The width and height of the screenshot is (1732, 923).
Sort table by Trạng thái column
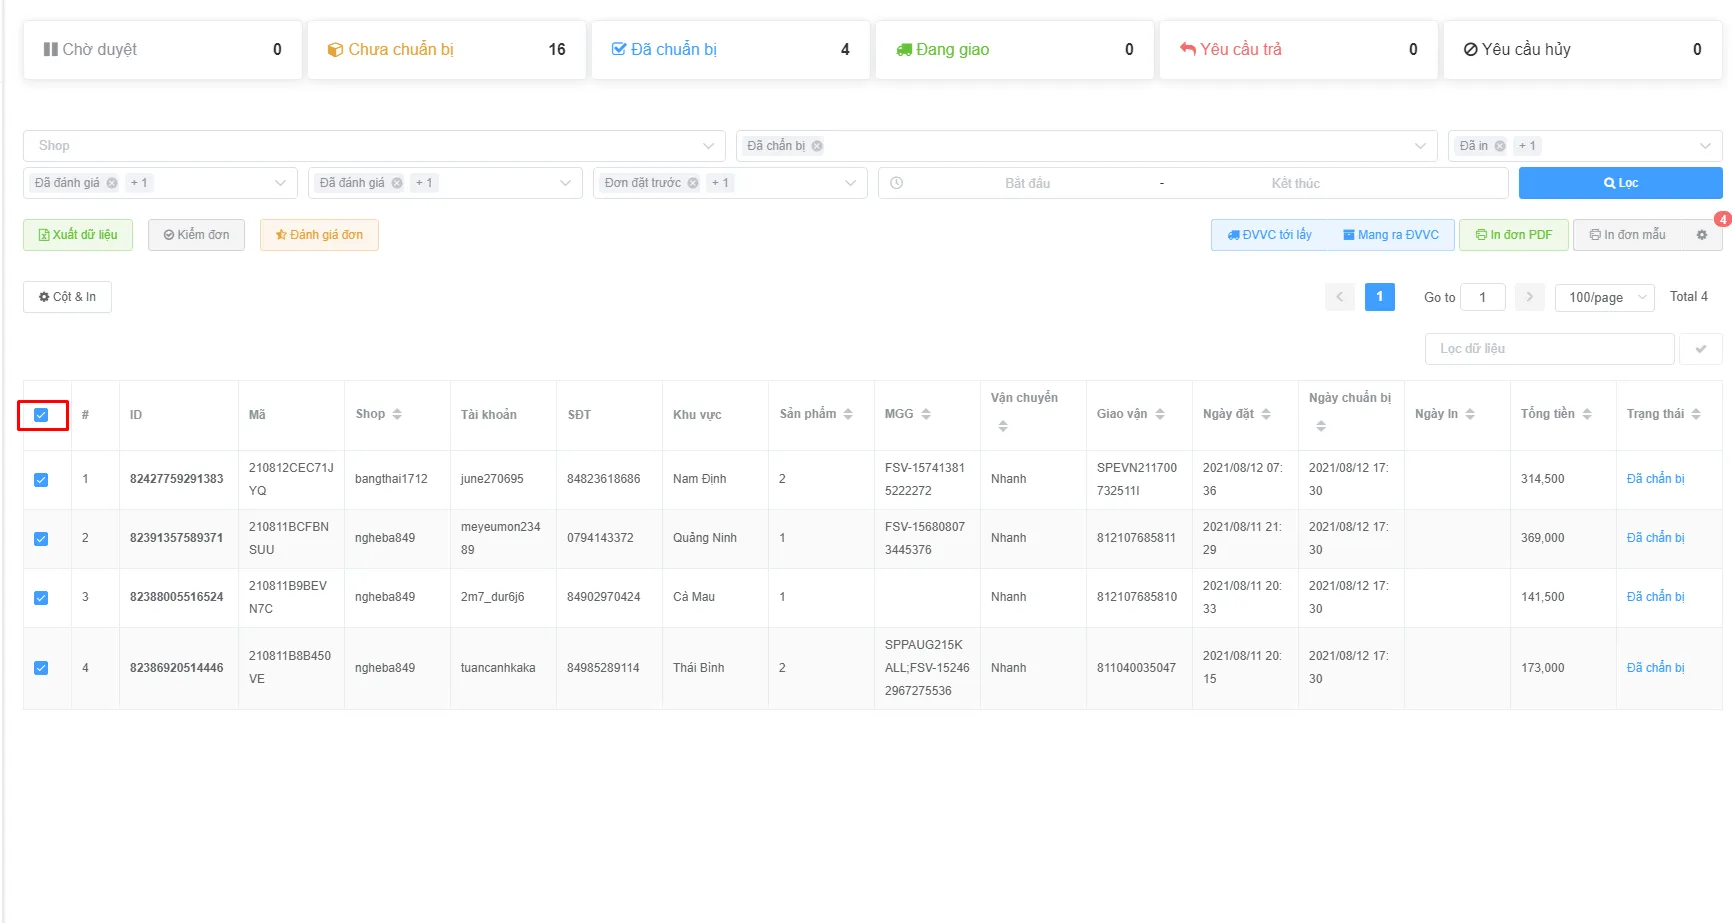(1696, 414)
